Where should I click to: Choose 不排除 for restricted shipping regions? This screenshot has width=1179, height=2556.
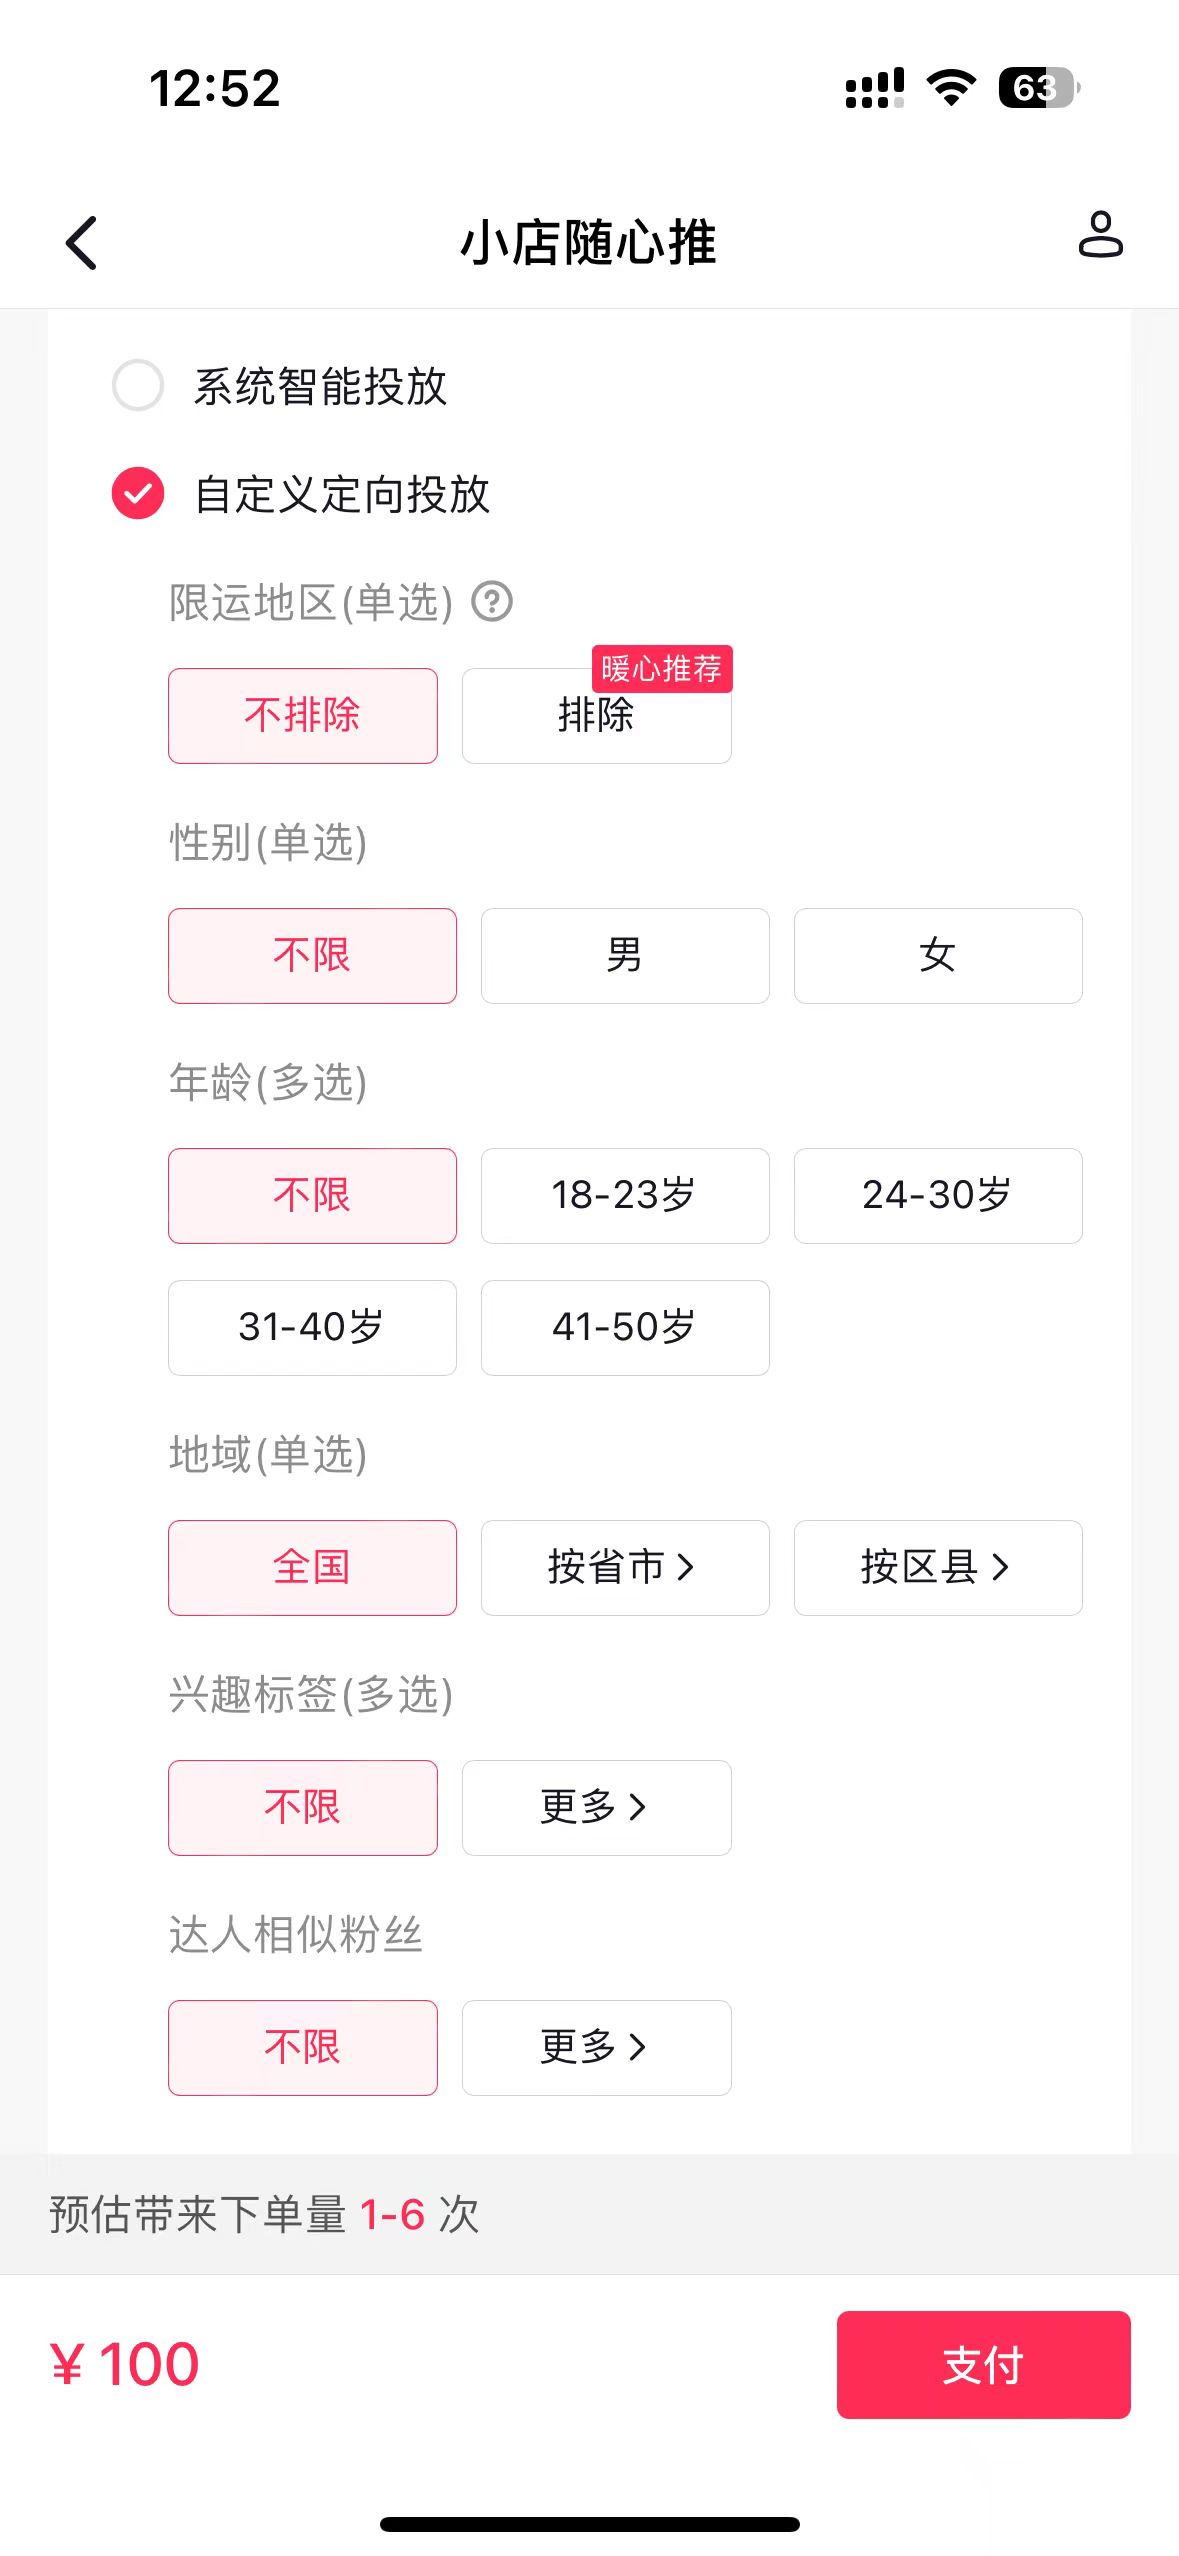(303, 715)
